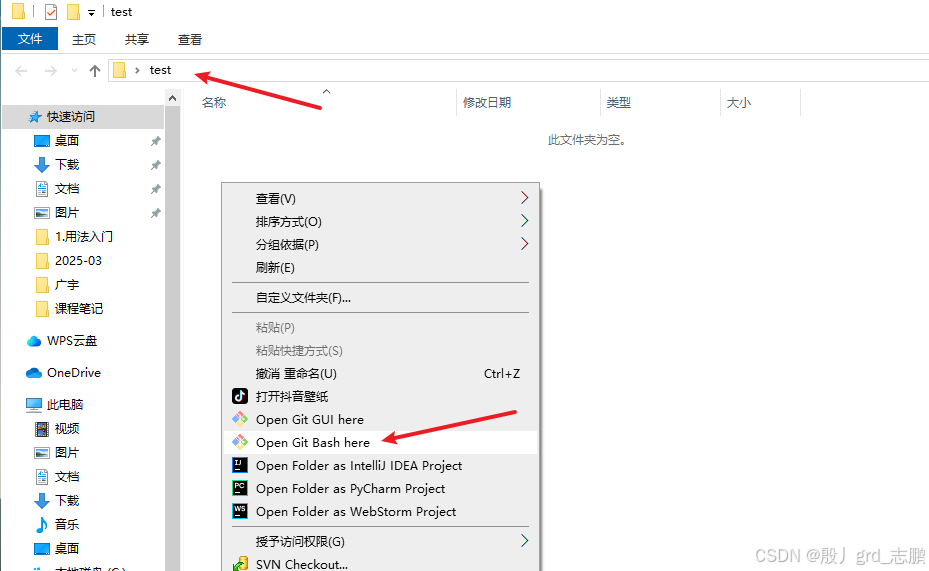Choose SVN Checkout... entry
The width and height of the screenshot is (929, 571).
(380, 563)
